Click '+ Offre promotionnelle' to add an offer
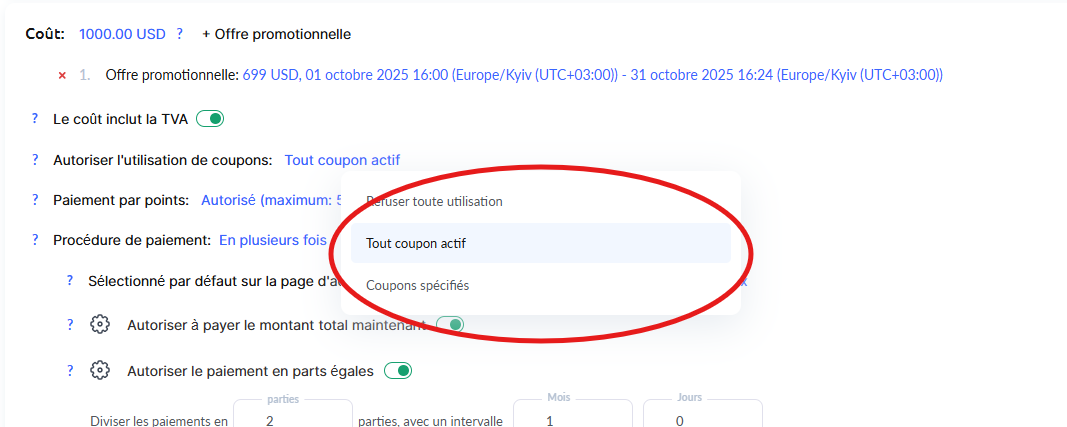 (x=276, y=34)
